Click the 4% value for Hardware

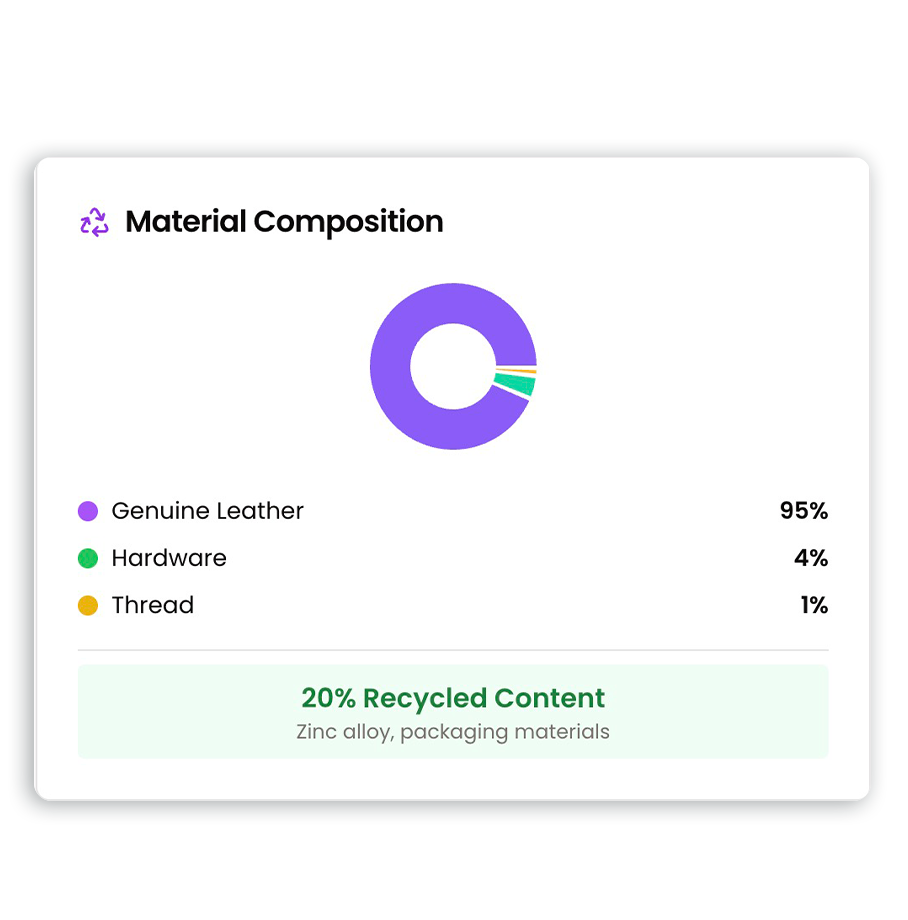point(811,558)
